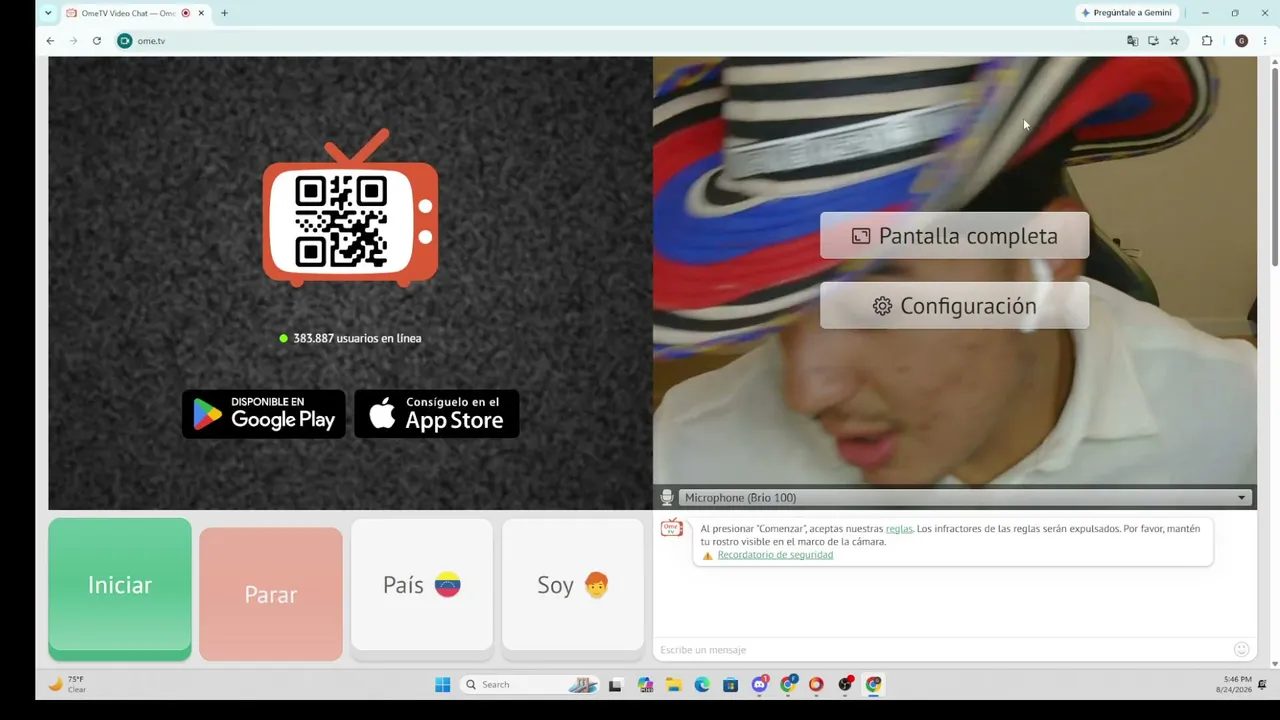The image size is (1280, 720).
Task: Click the install app icon in address bar
Action: 1153,41
